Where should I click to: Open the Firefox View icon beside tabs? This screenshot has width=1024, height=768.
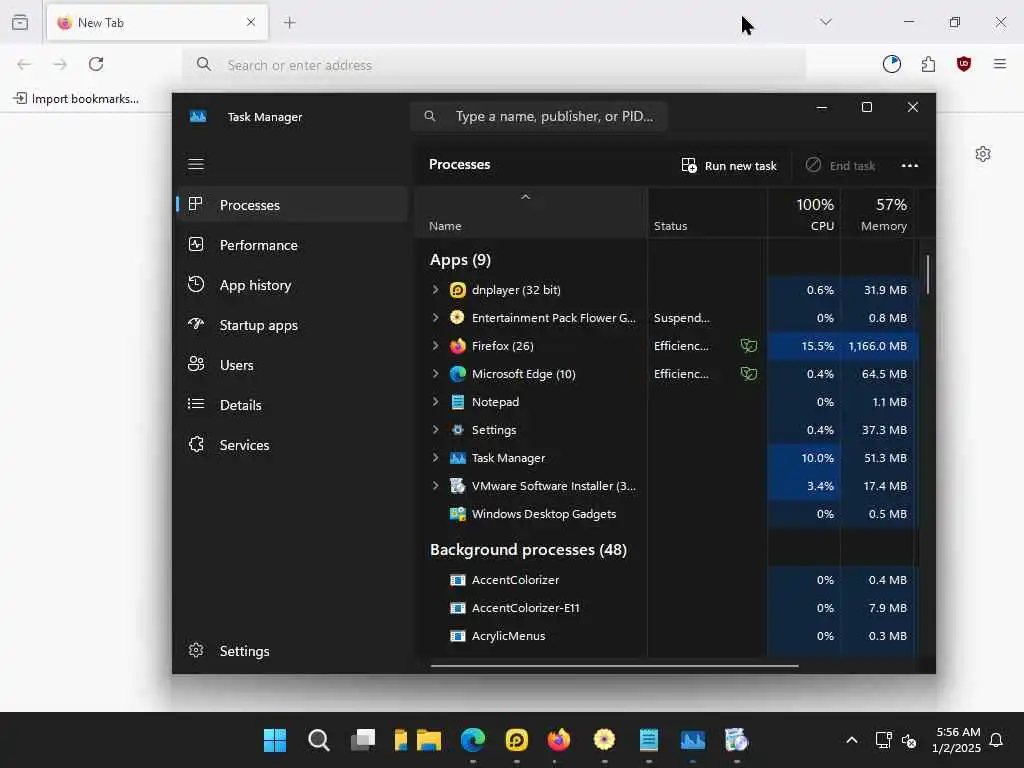[20, 22]
